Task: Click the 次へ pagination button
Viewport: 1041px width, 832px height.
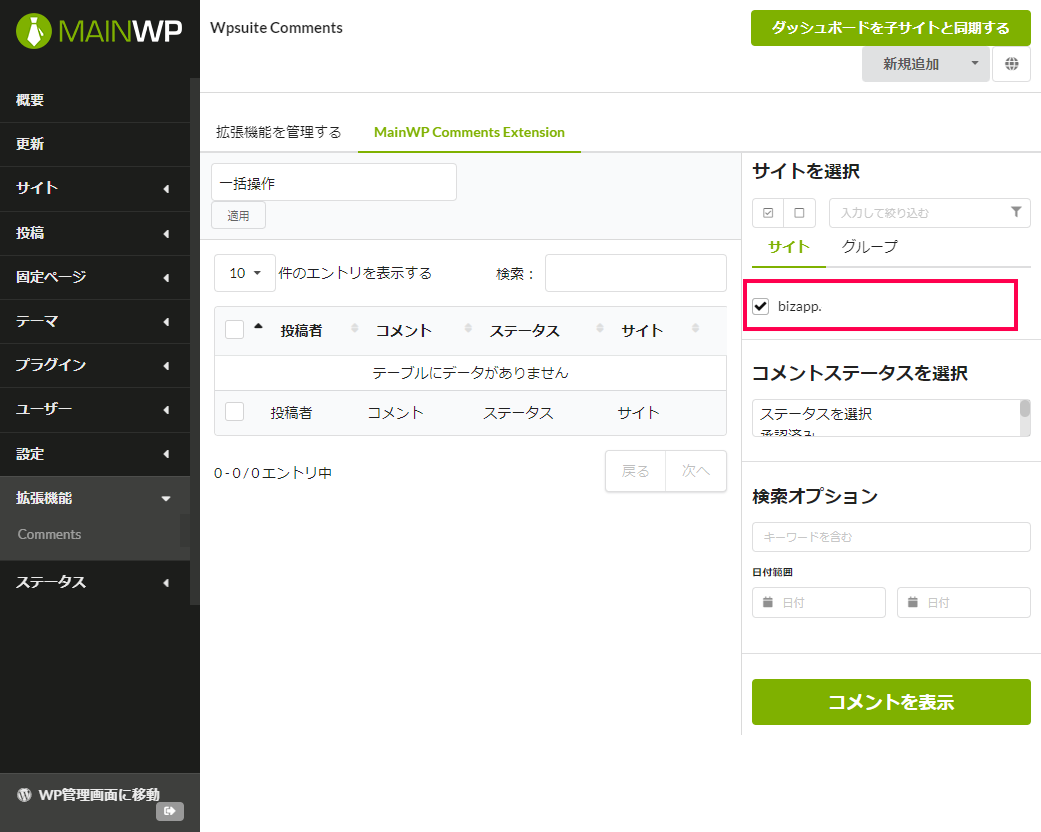Action: coord(696,471)
